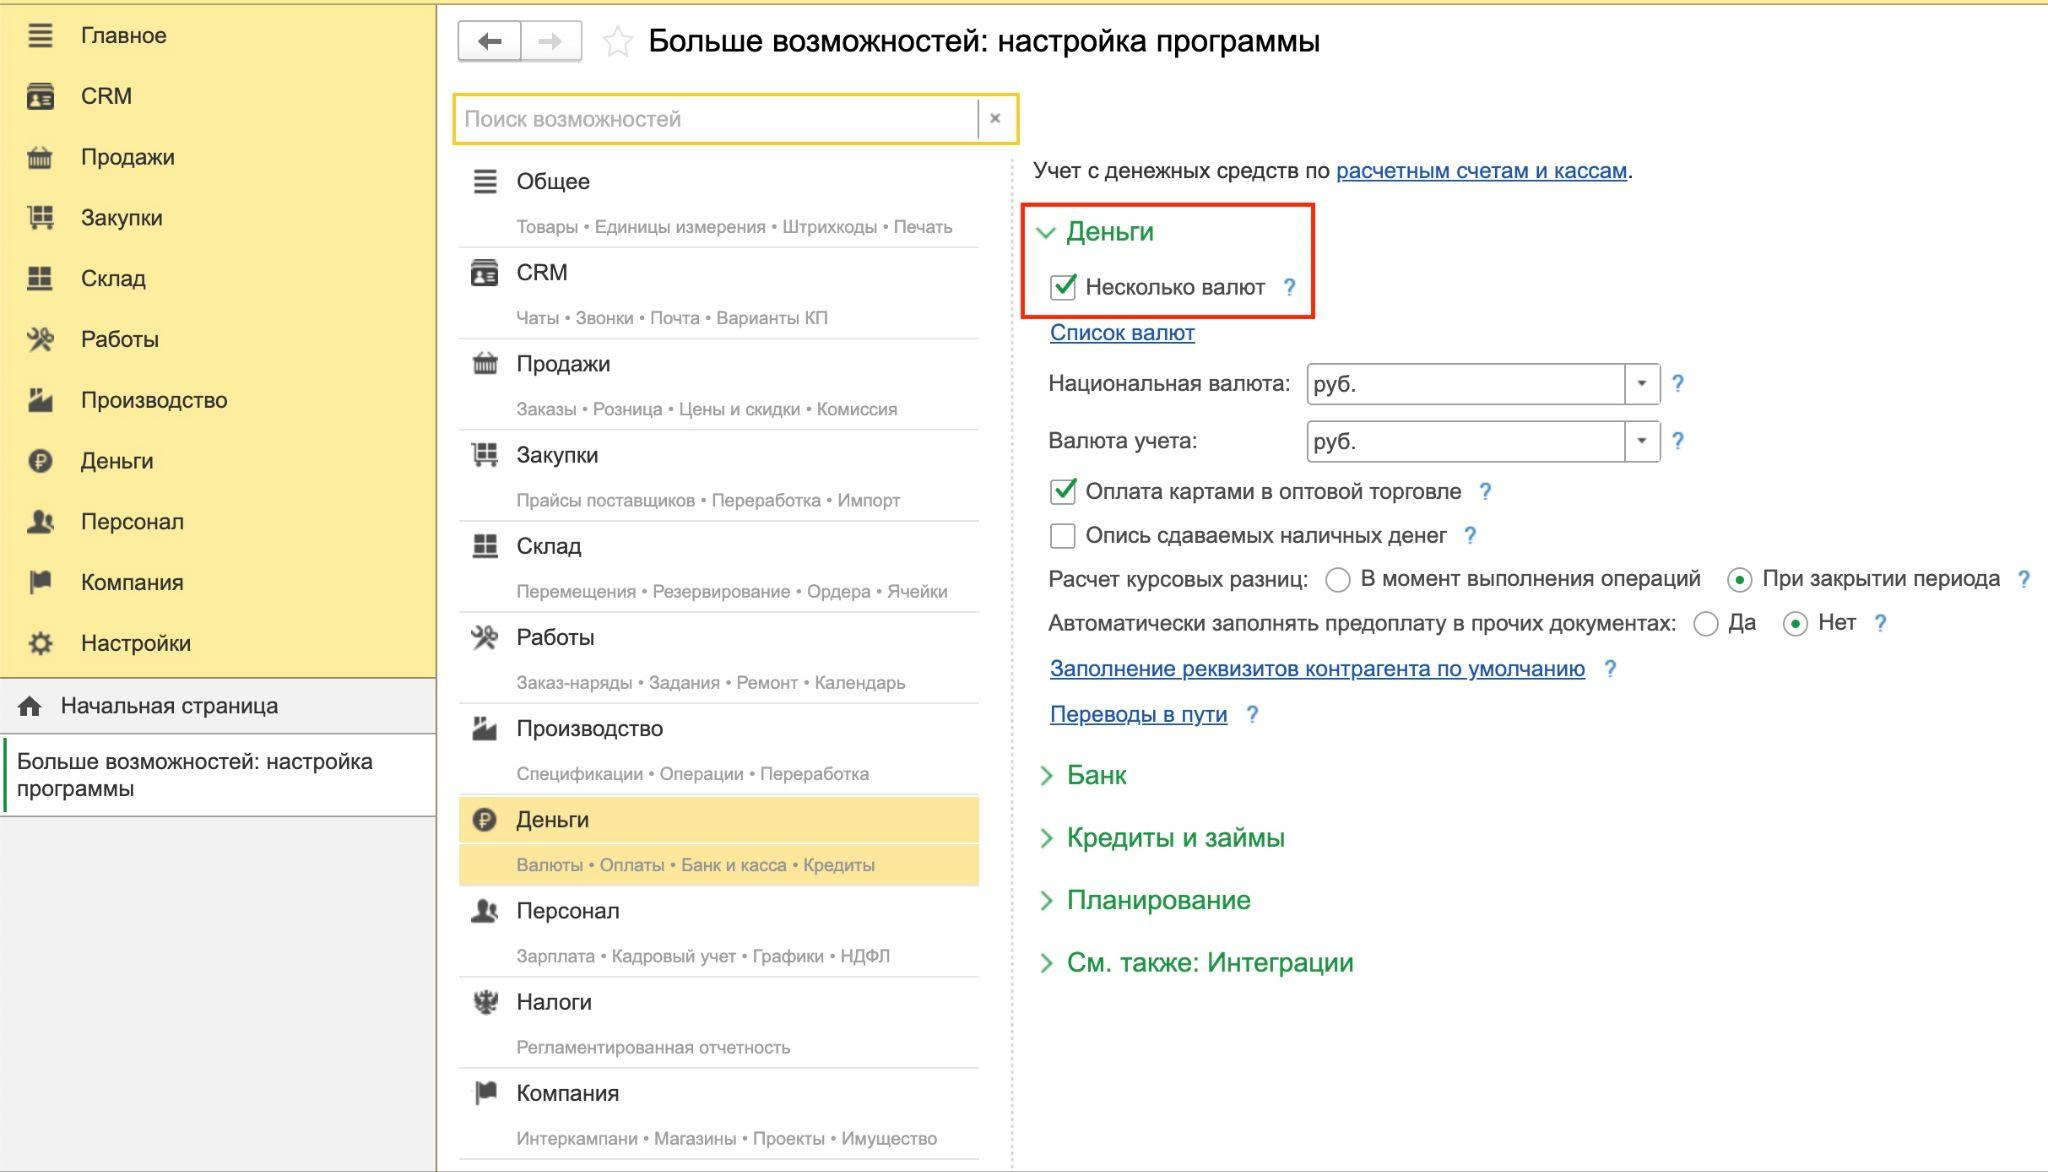Click the Закупки cart icon in settings list
The height and width of the screenshot is (1172, 2048).
click(x=485, y=455)
